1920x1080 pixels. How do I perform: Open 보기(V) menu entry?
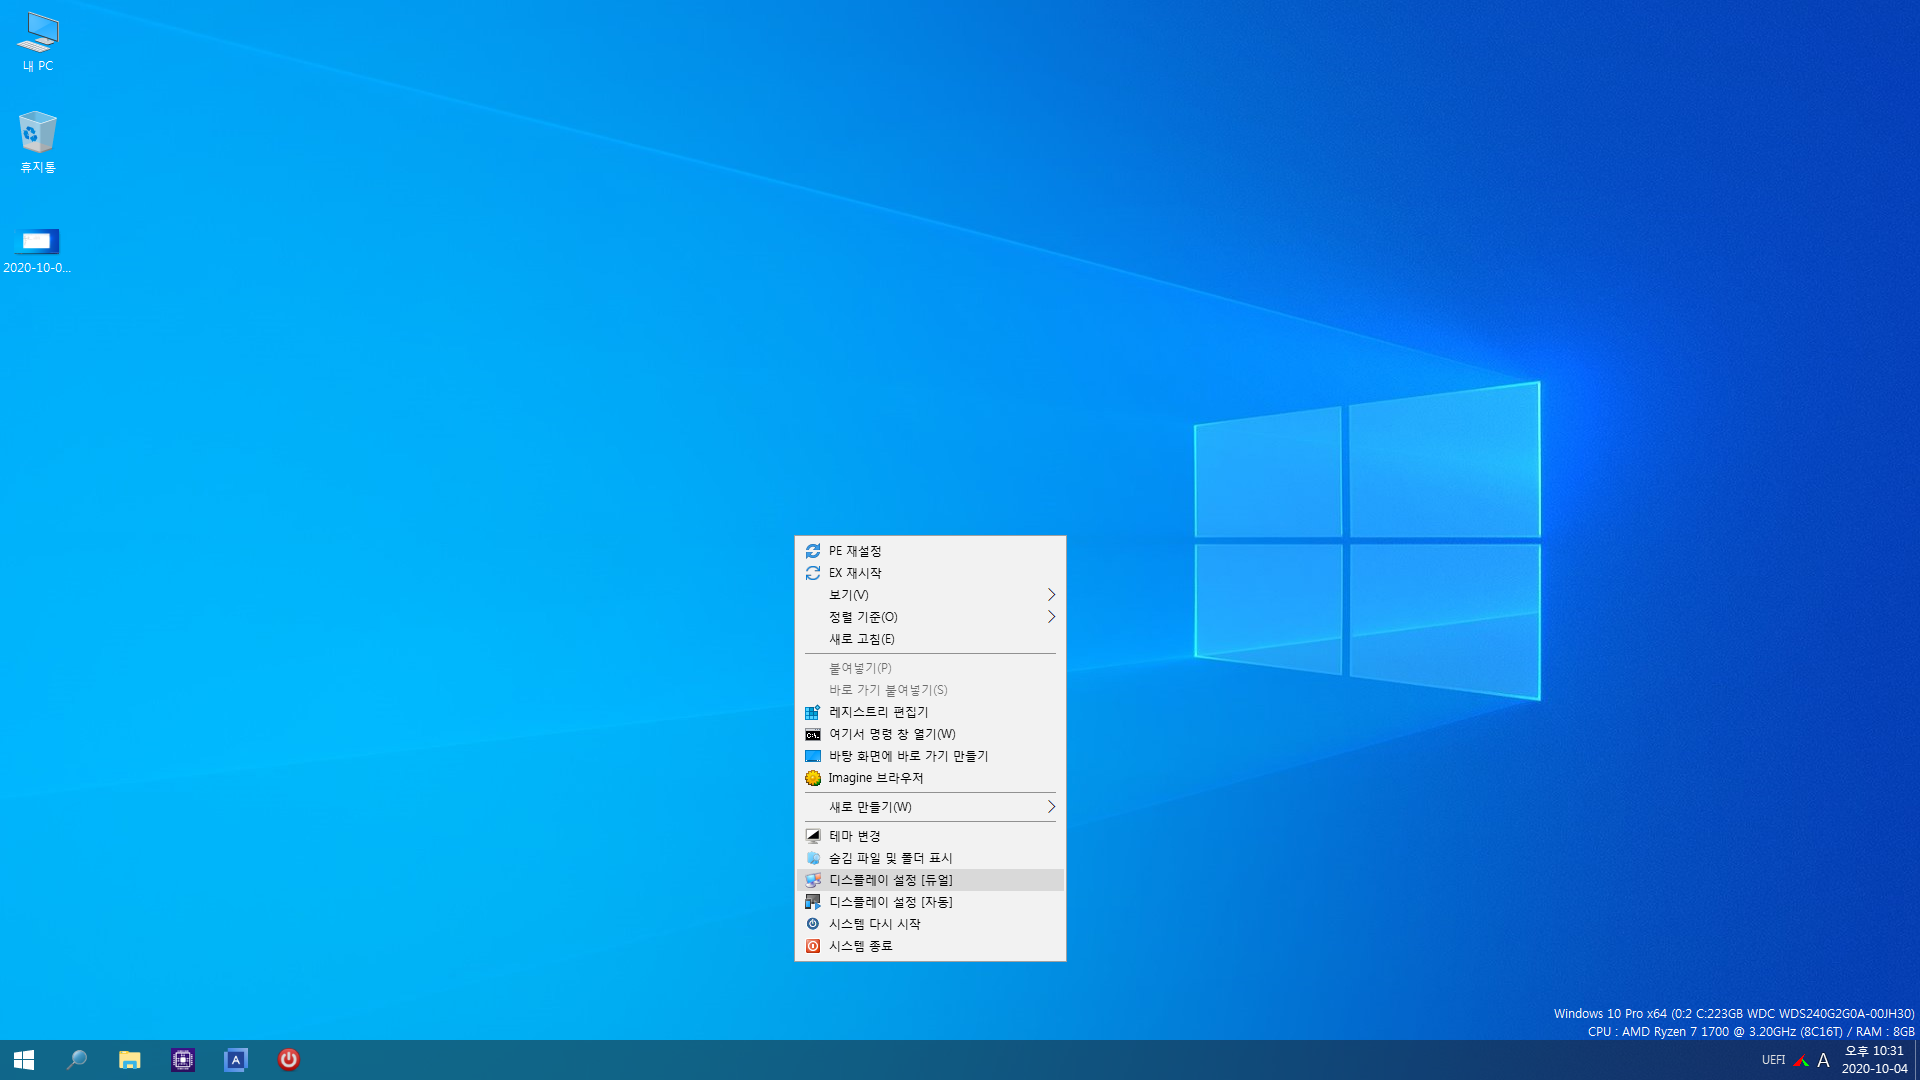point(930,595)
